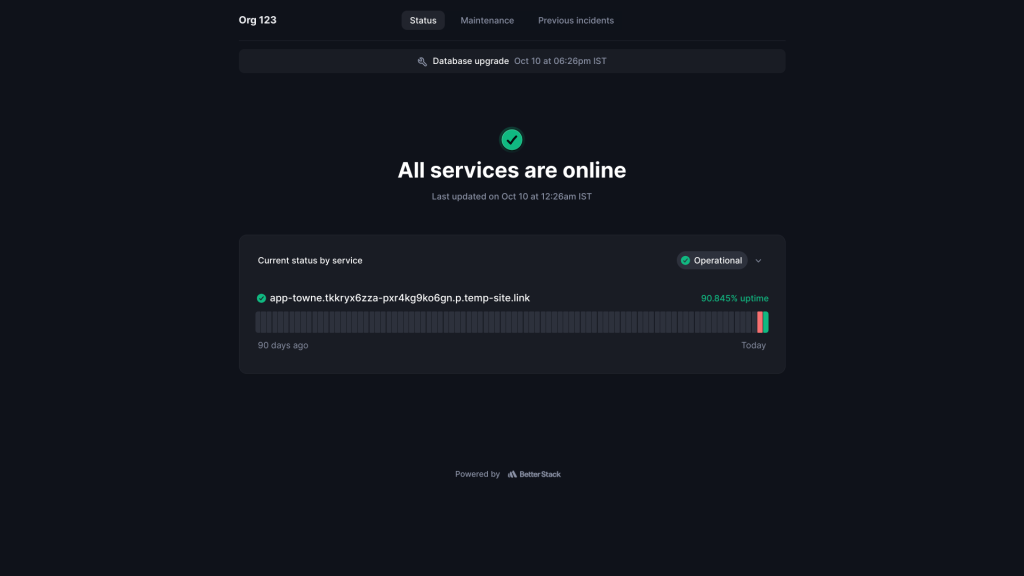
Task: Click the Operational status badge
Action: tap(711, 261)
